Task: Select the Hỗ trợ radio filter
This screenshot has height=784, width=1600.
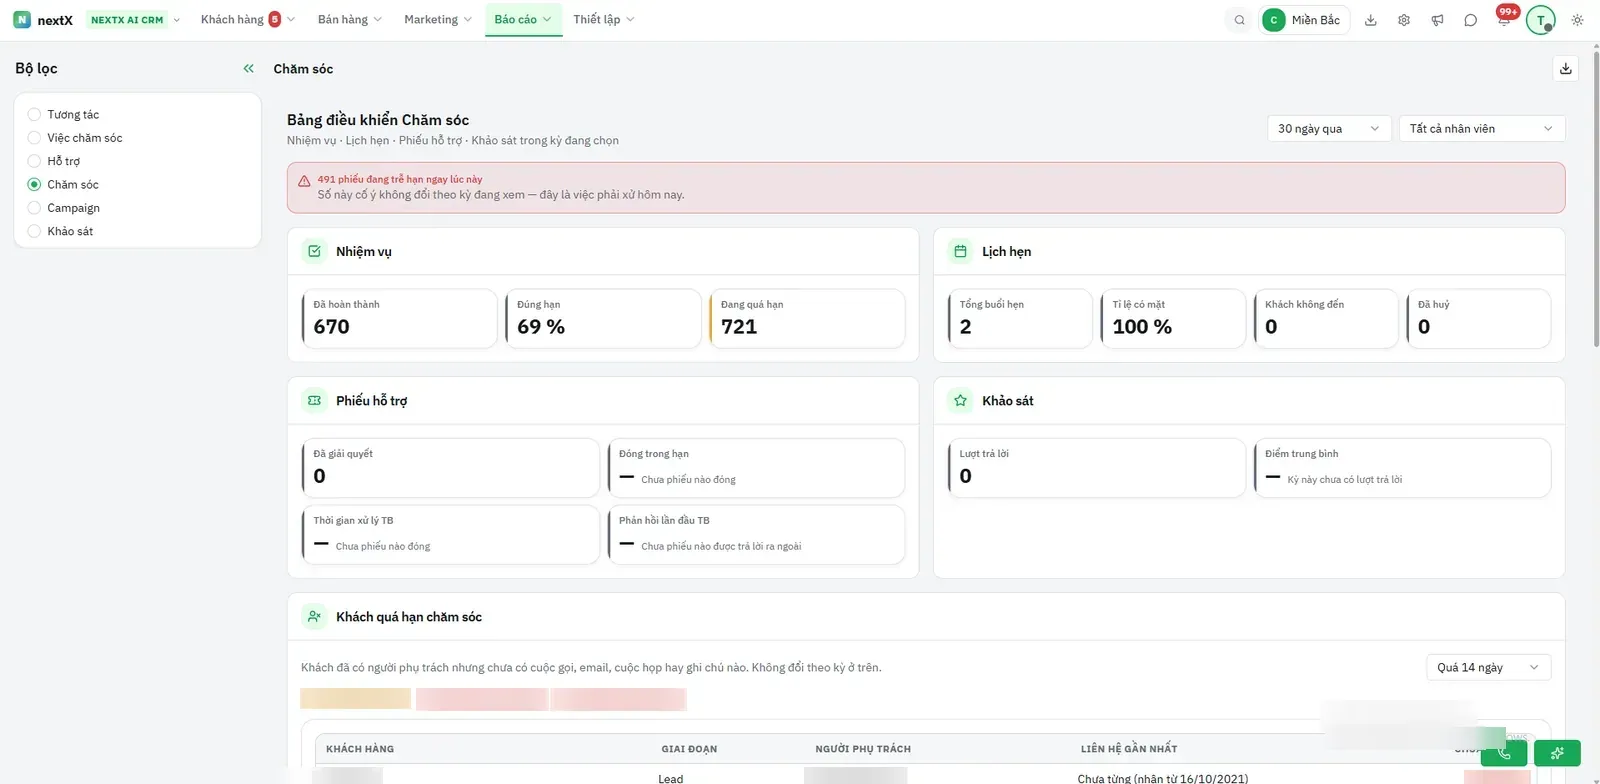Action: 34,161
